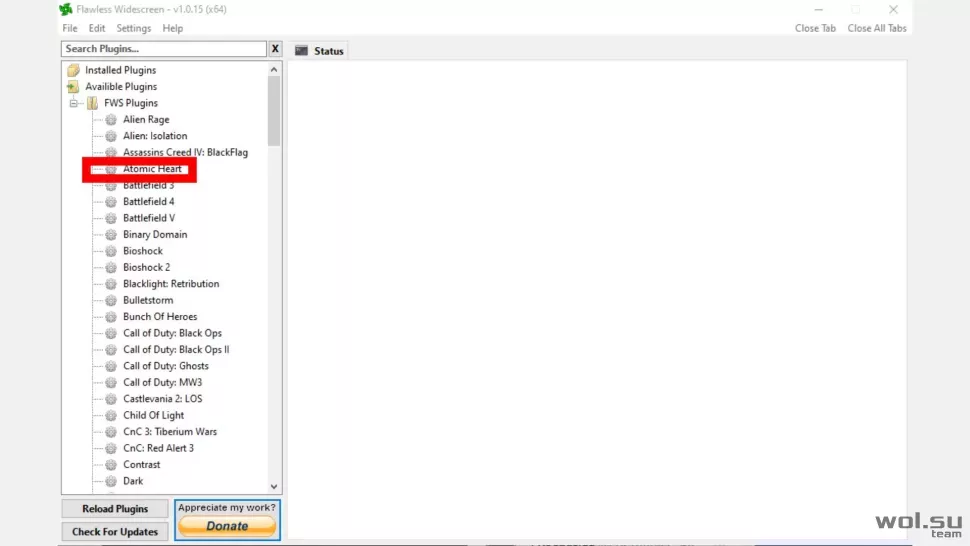Open the Help menu
Viewport: 970px width, 546px height.
pyautogui.click(x=173, y=28)
